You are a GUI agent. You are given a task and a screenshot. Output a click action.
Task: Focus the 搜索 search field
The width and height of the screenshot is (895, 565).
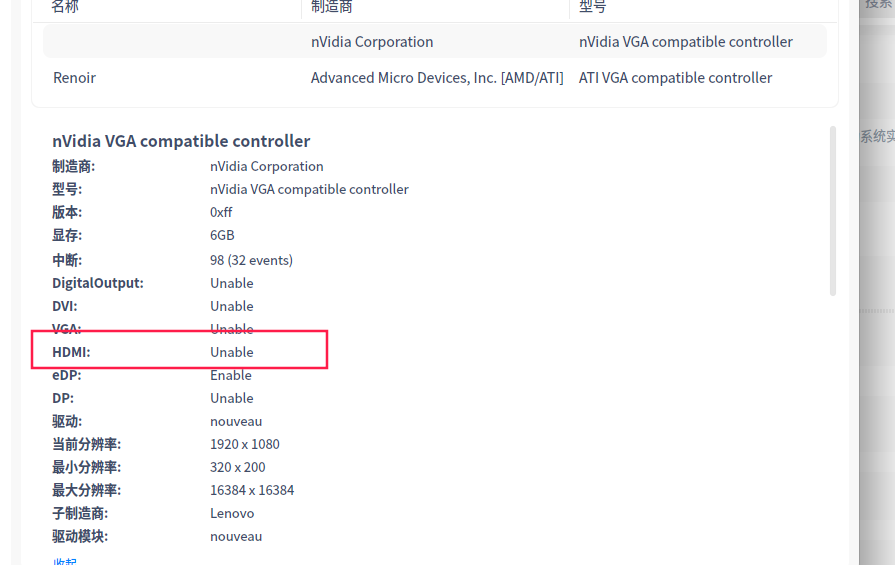click(x=879, y=5)
